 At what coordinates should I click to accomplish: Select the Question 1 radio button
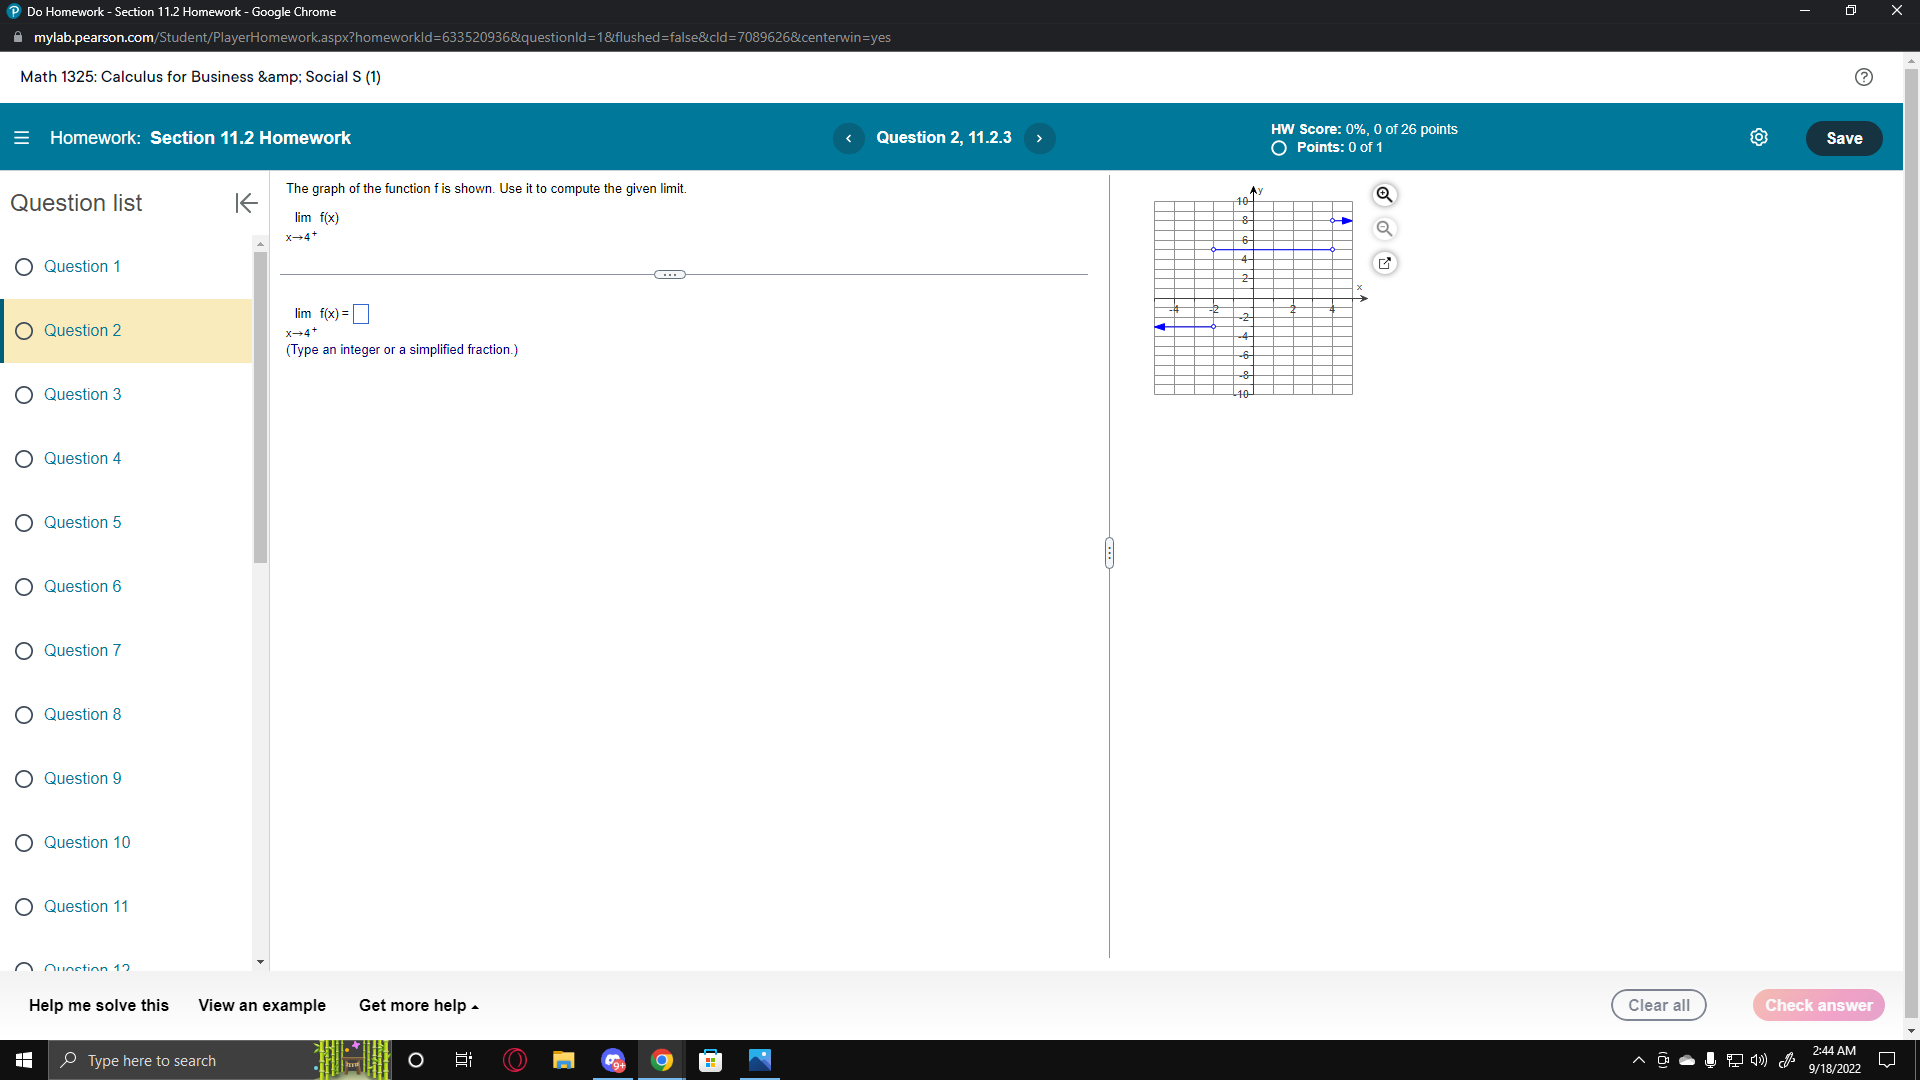coord(24,266)
